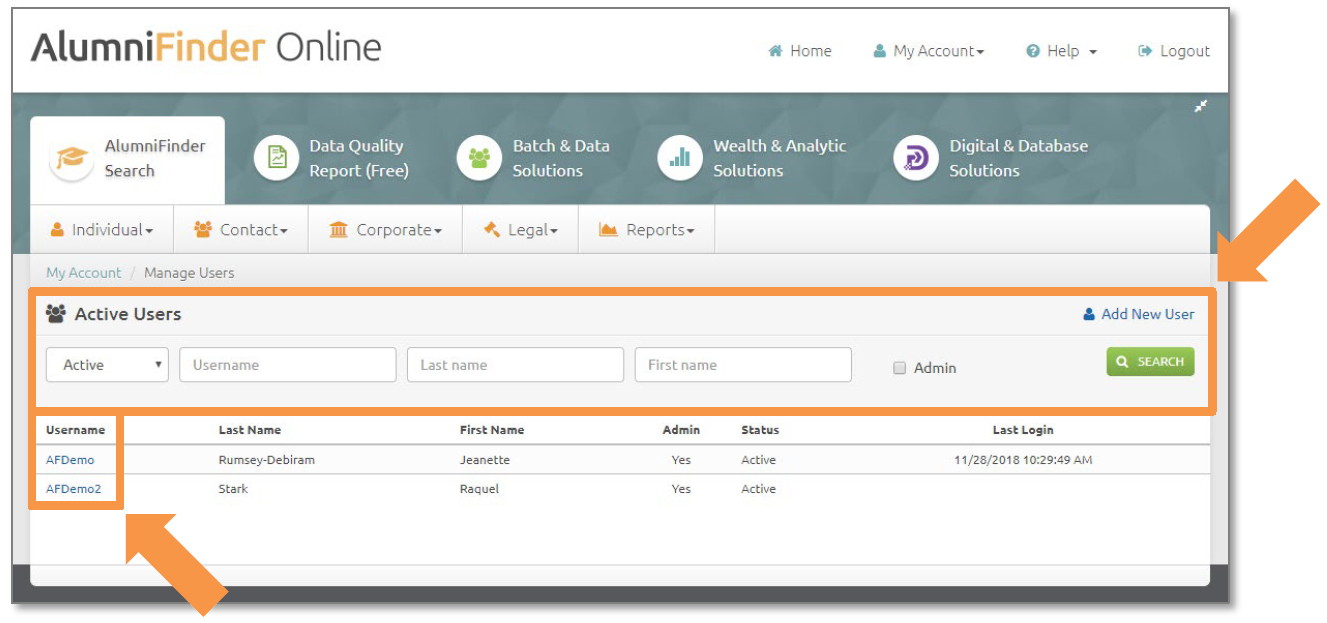Click the Admin column header
This screenshot has height=623, width=1327.
[x=681, y=430]
